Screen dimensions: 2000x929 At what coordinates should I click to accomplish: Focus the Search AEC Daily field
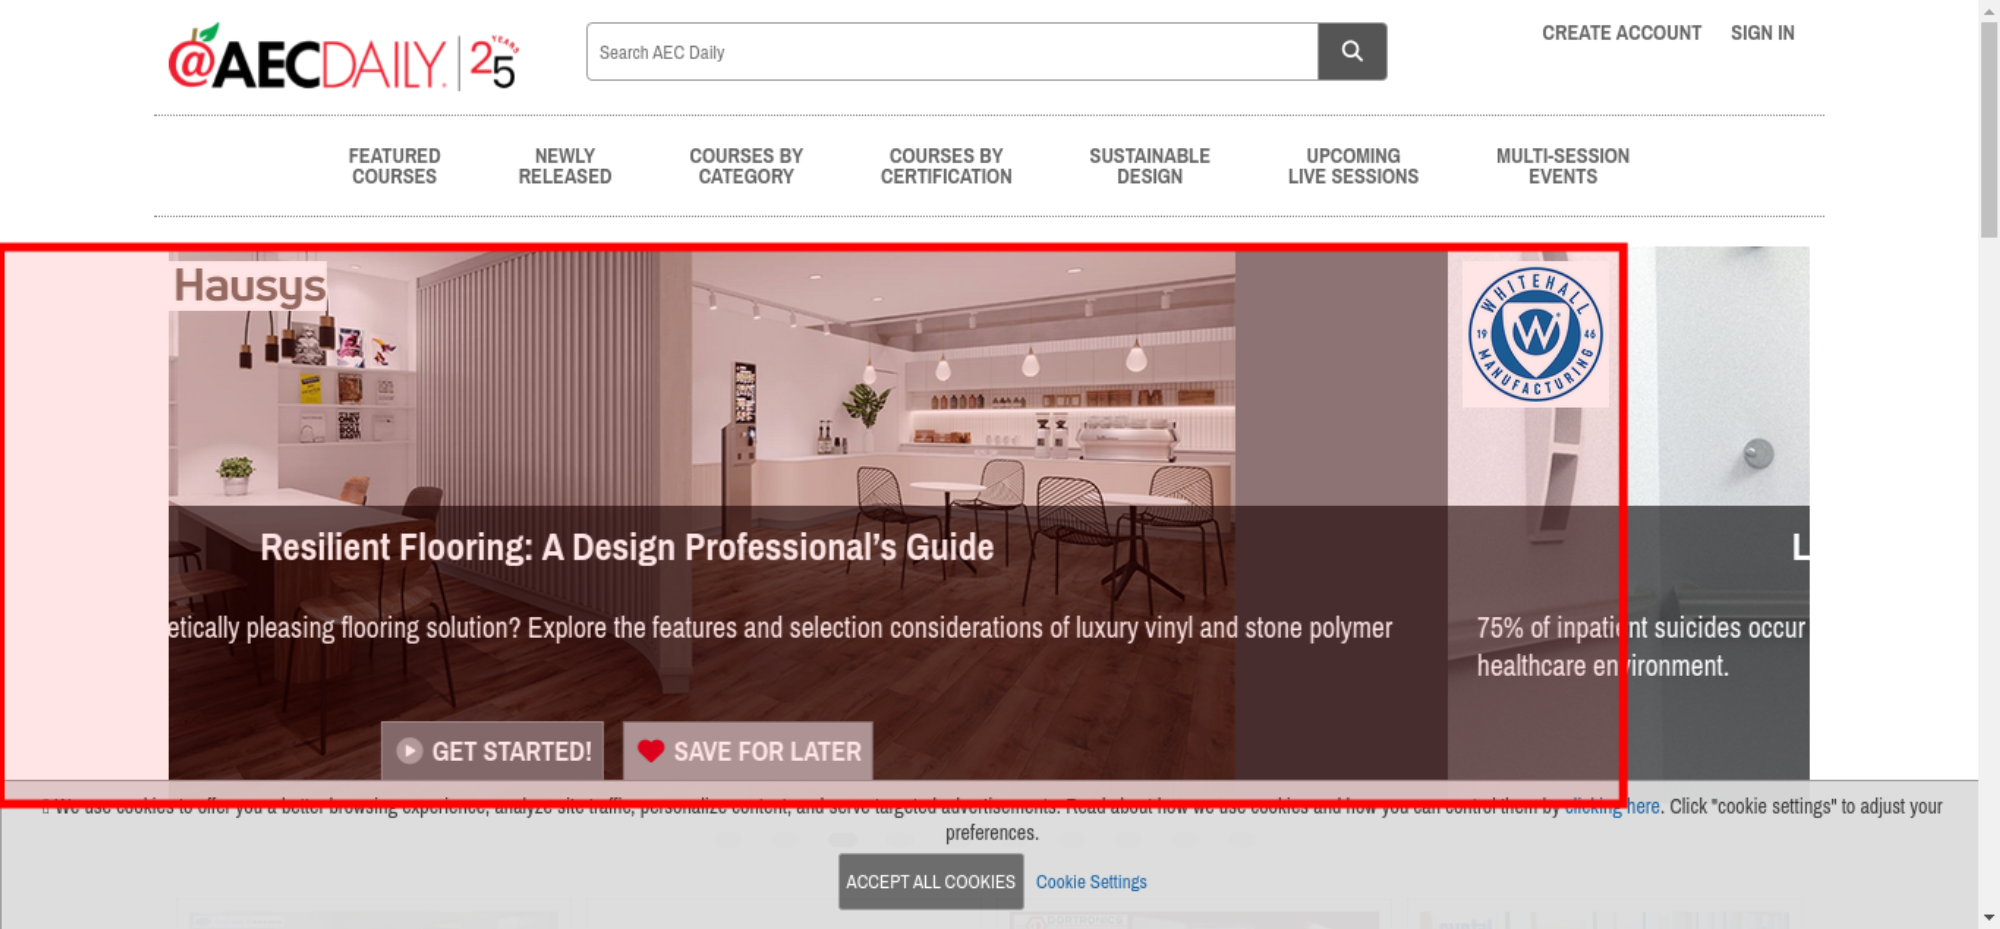[x=952, y=52]
